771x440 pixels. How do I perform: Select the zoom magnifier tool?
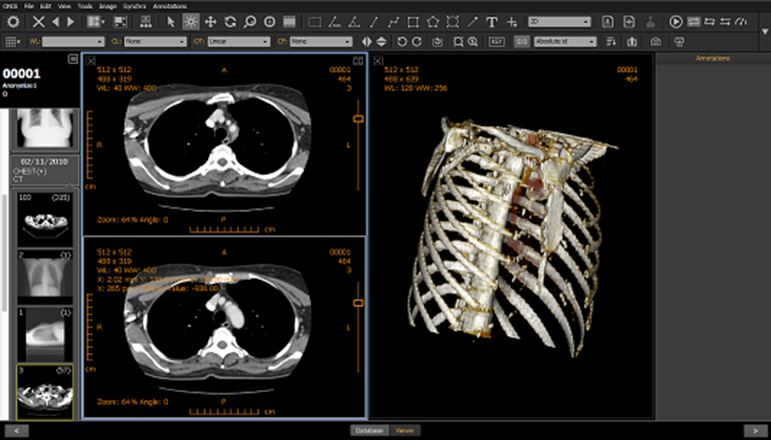click(x=250, y=22)
